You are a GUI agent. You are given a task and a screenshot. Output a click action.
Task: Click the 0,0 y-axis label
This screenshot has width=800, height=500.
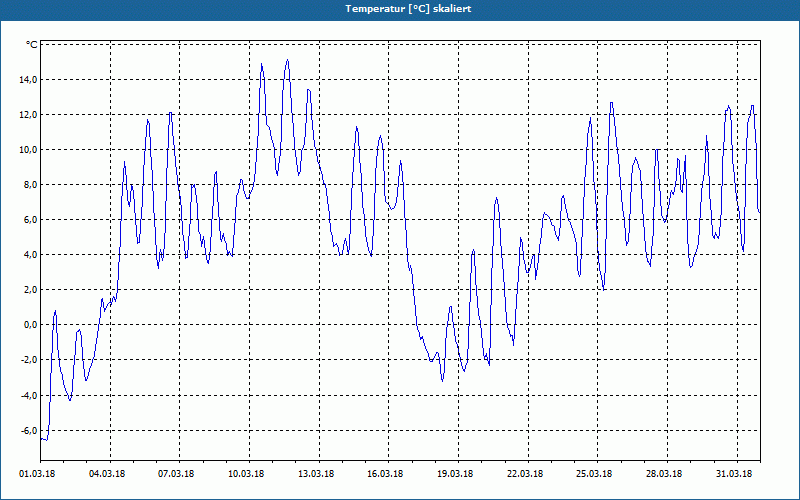(x=30, y=325)
